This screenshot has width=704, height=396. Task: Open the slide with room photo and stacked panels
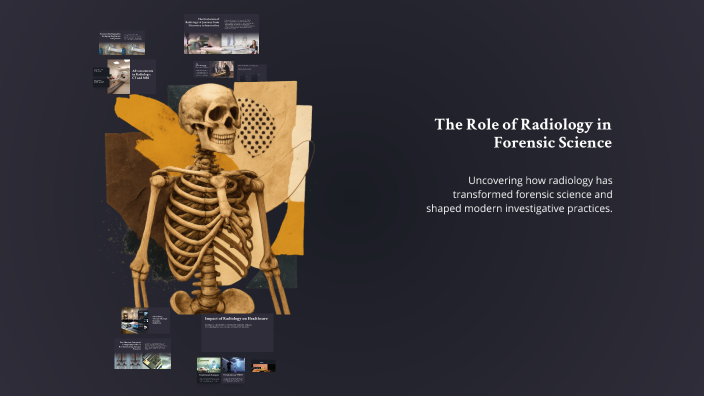point(145,321)
